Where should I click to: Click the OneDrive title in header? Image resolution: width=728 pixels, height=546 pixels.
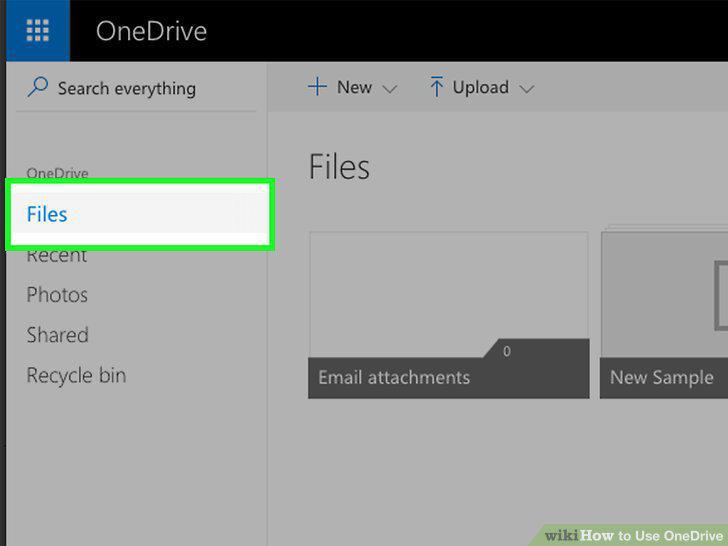click(x=151, y=31)
